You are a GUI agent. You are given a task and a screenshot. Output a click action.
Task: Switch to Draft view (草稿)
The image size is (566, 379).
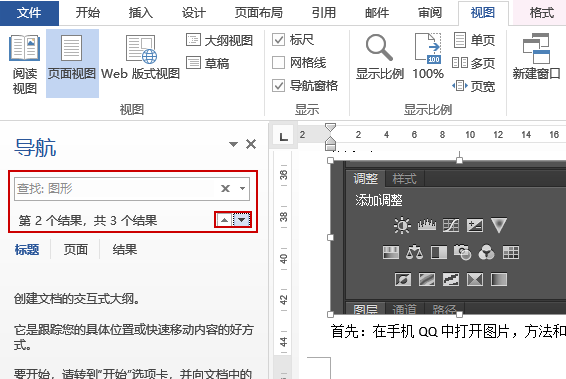208,64
